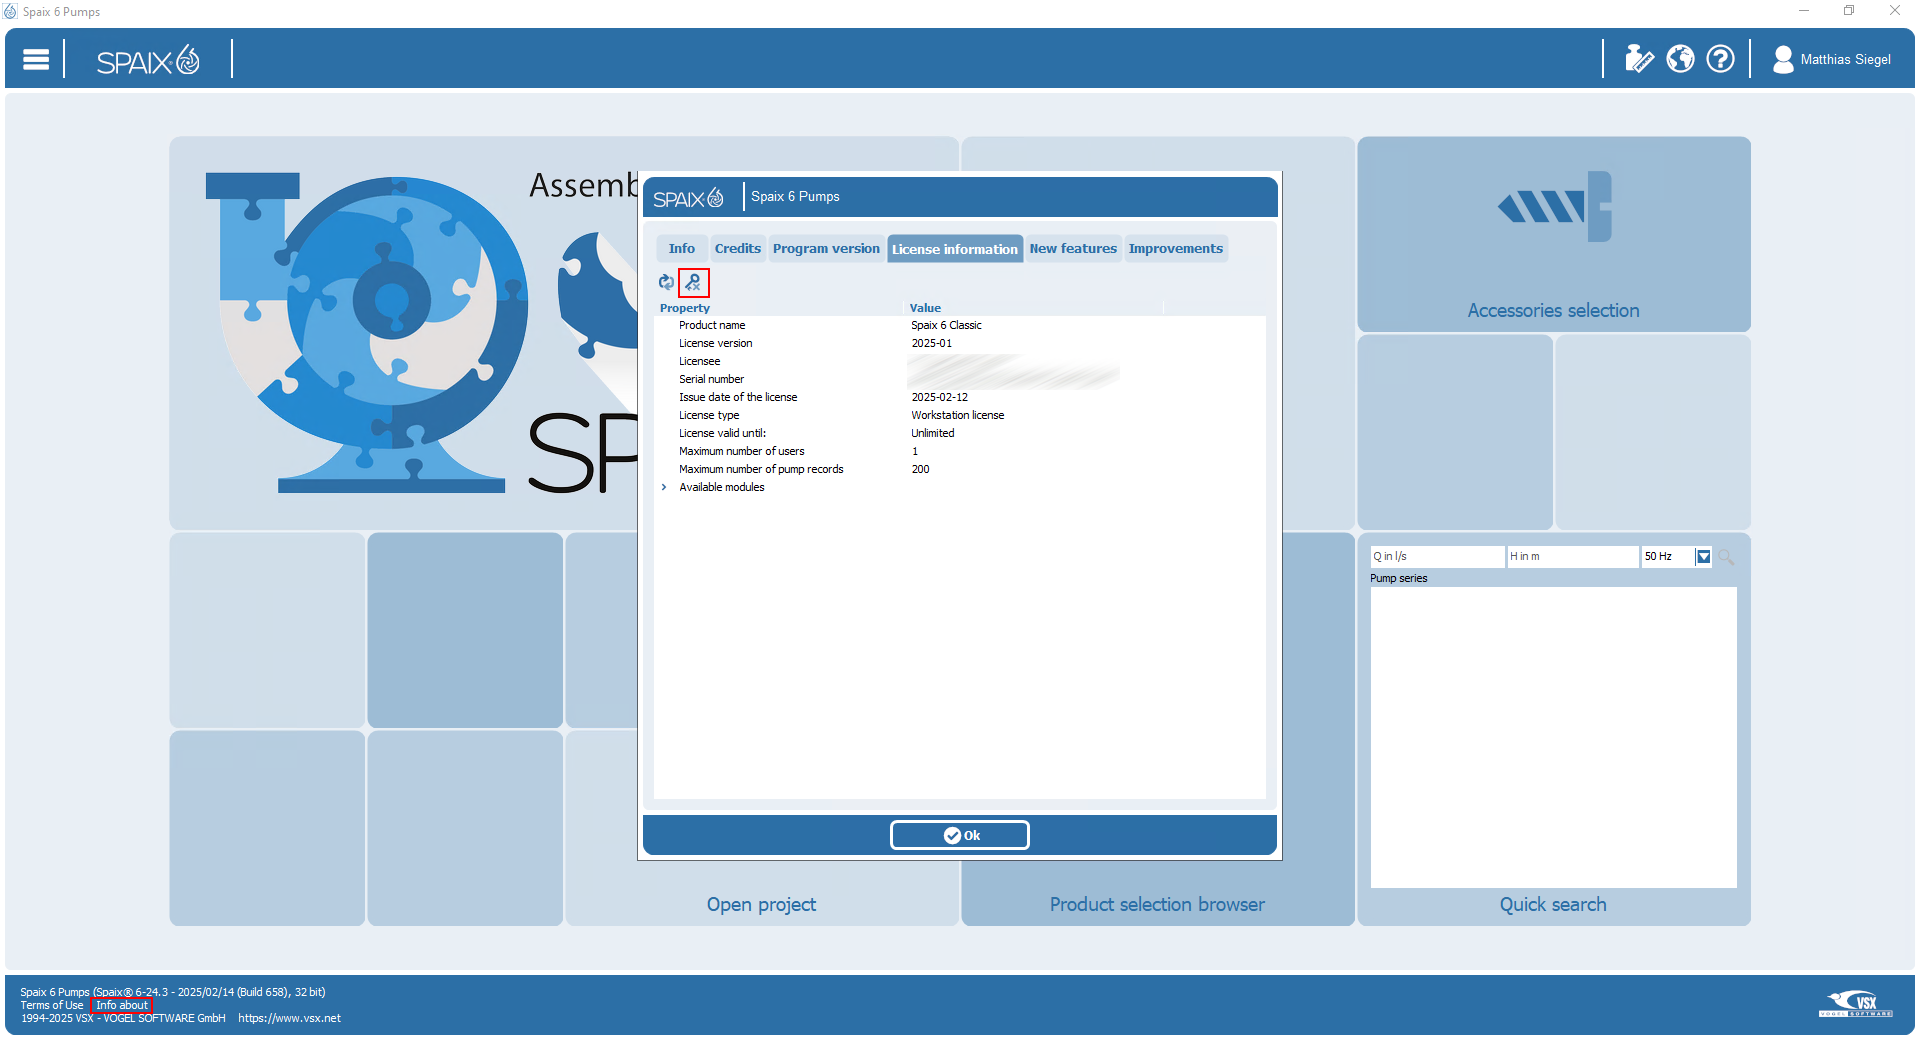
Task: Close the Spaix 6 Pumps window
Action: (x=1895, y=11)
